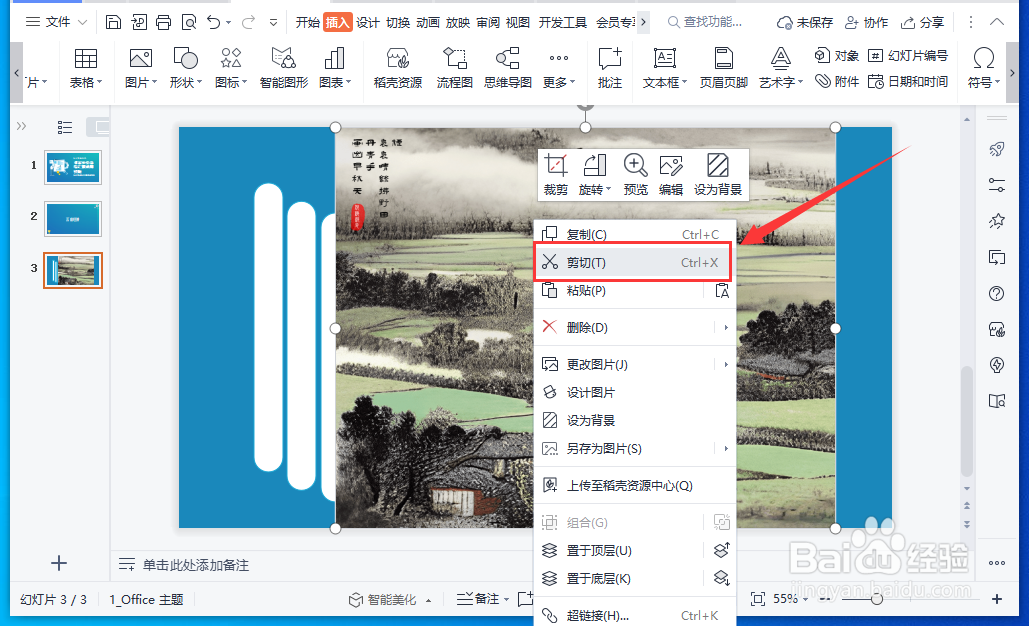Click the Redo arrow icon
1029x626 pixels.
pyautogui.click(x=248, y=22)
